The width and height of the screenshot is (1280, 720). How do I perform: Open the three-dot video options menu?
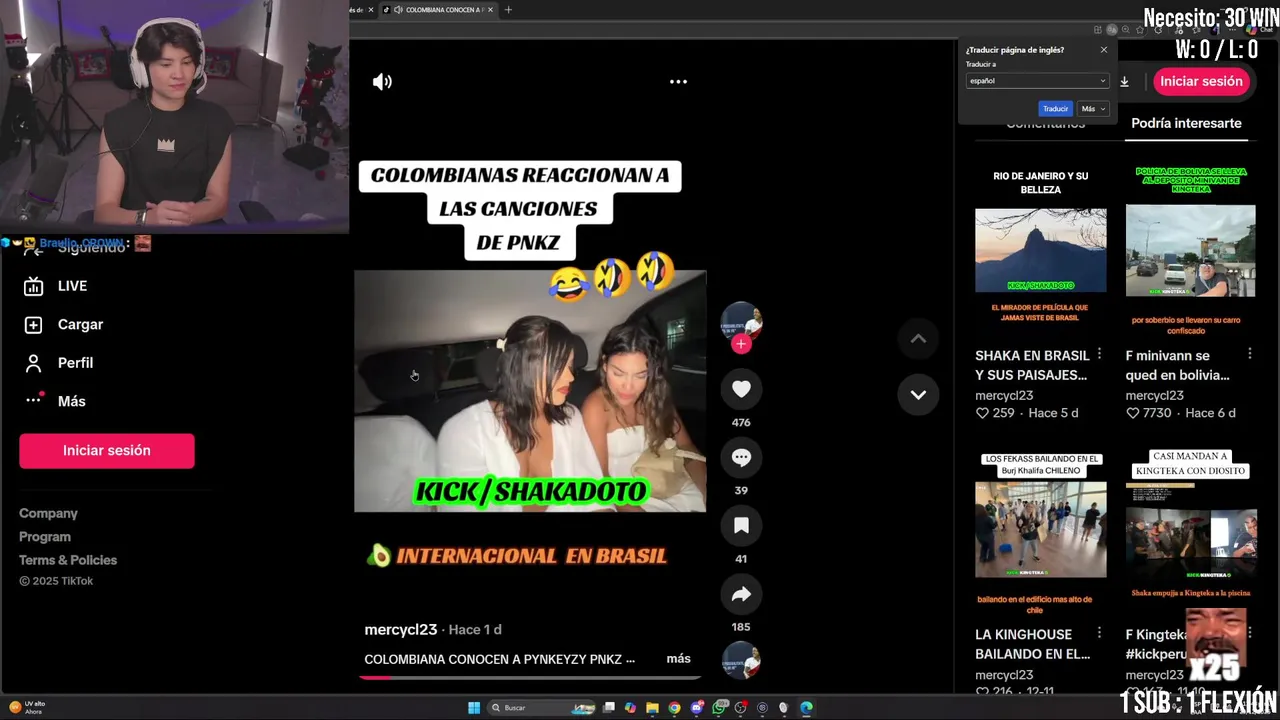[x=678, y=82]
